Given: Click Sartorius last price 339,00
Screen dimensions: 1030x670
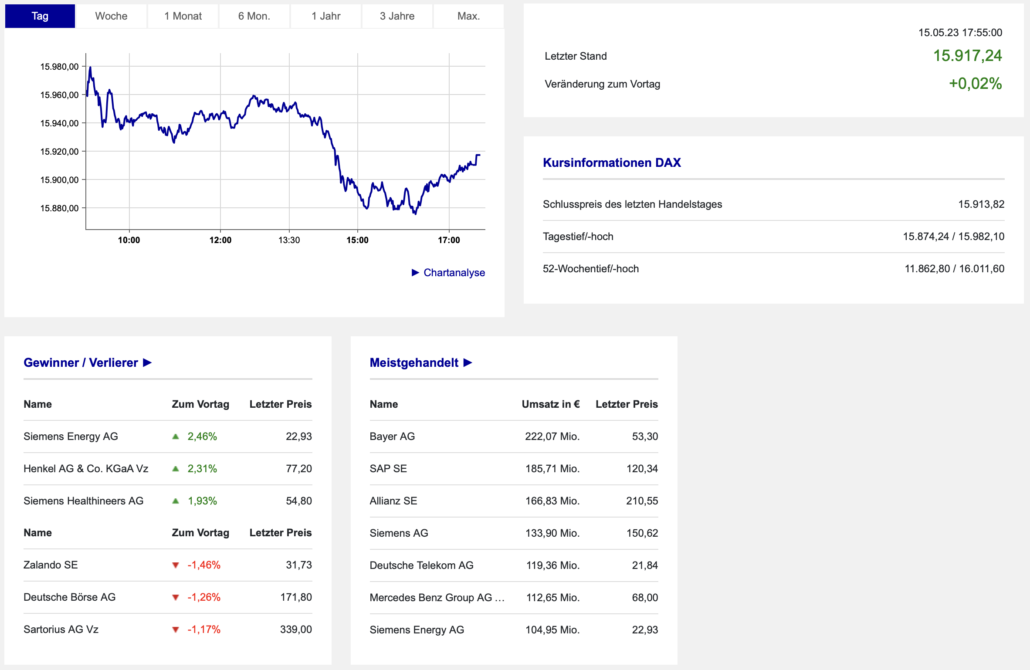Looking at the screenshot, I should pyautogui.click(x=296, y=629).
